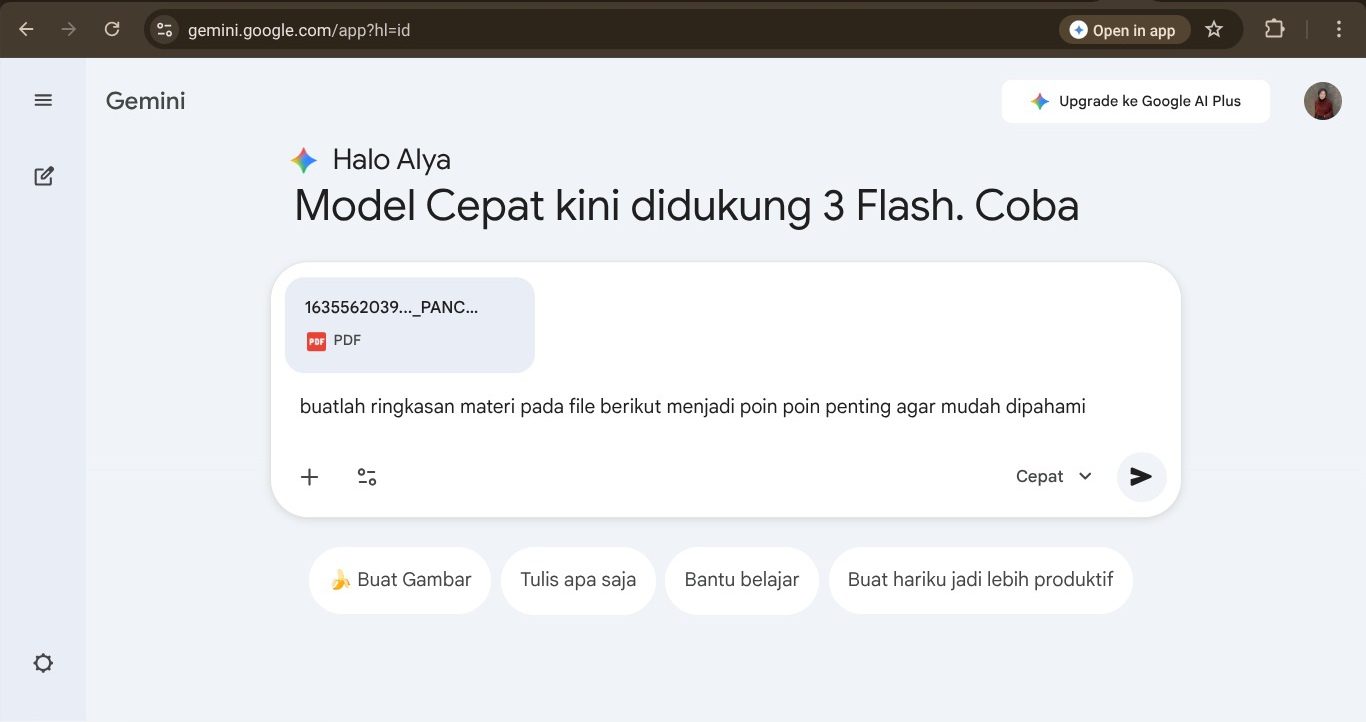Bookmark the page with the star icon

1214,29
